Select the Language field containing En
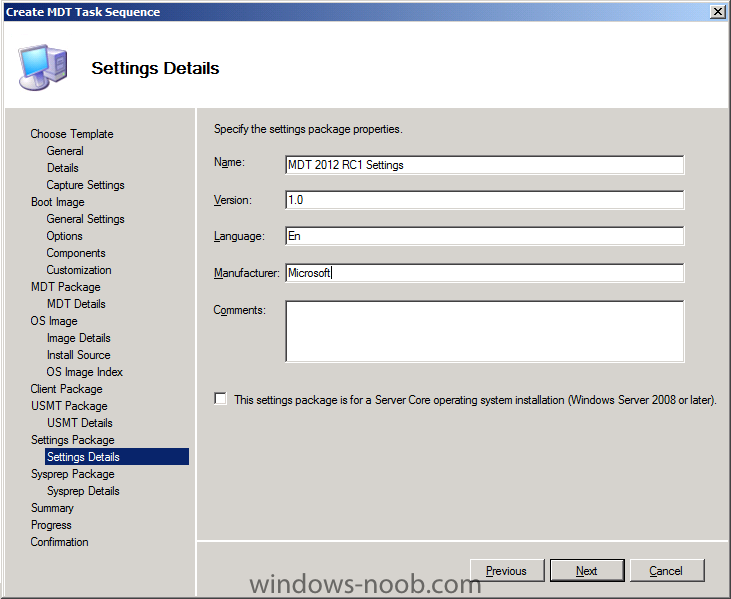731x599 pixels. (x=484, y=236)
